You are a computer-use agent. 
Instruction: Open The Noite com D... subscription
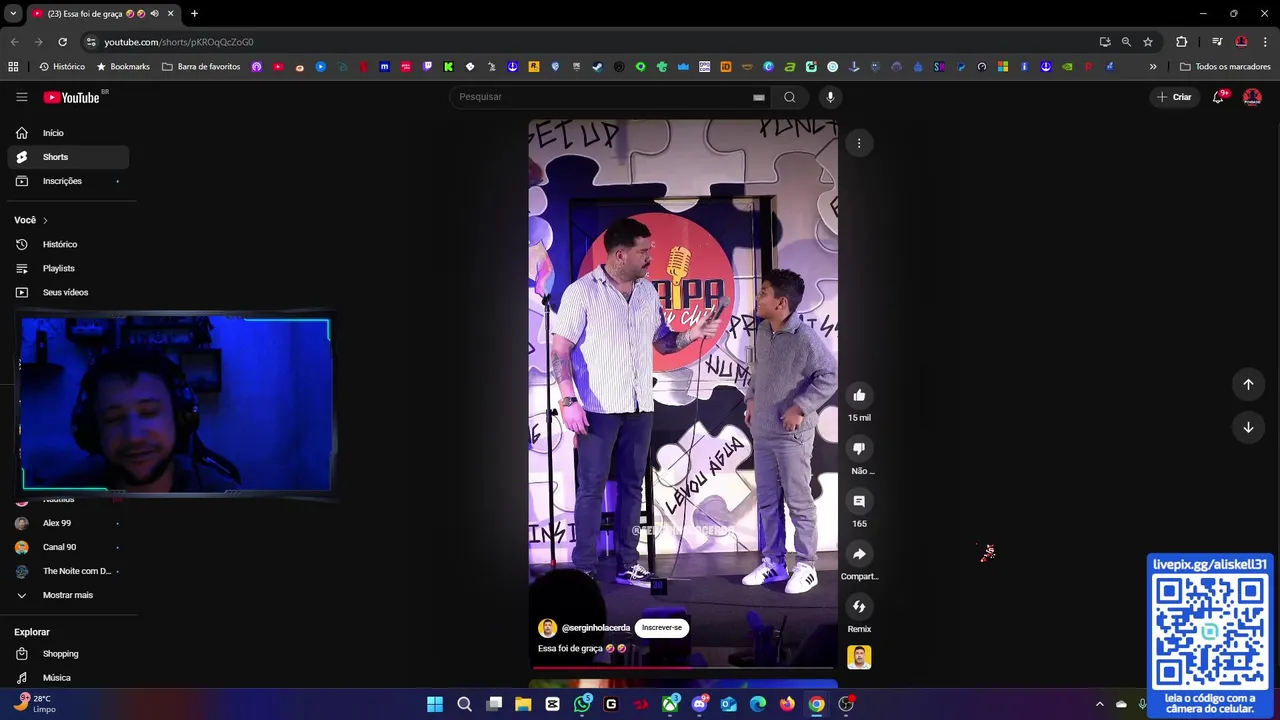(68, 571)
